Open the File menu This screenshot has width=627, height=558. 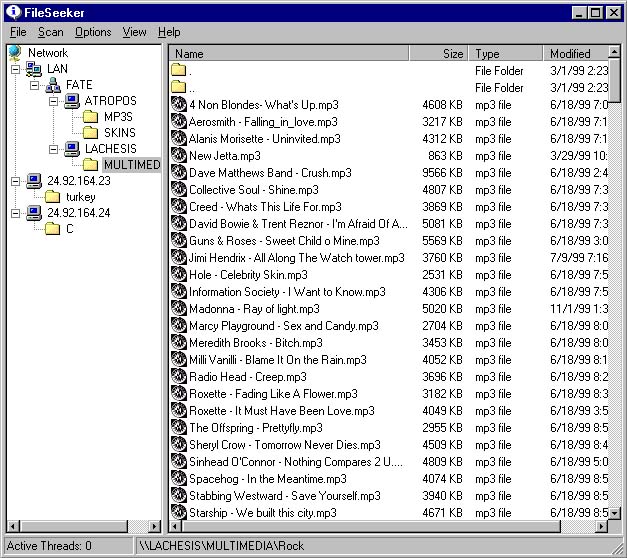(18, 32)
